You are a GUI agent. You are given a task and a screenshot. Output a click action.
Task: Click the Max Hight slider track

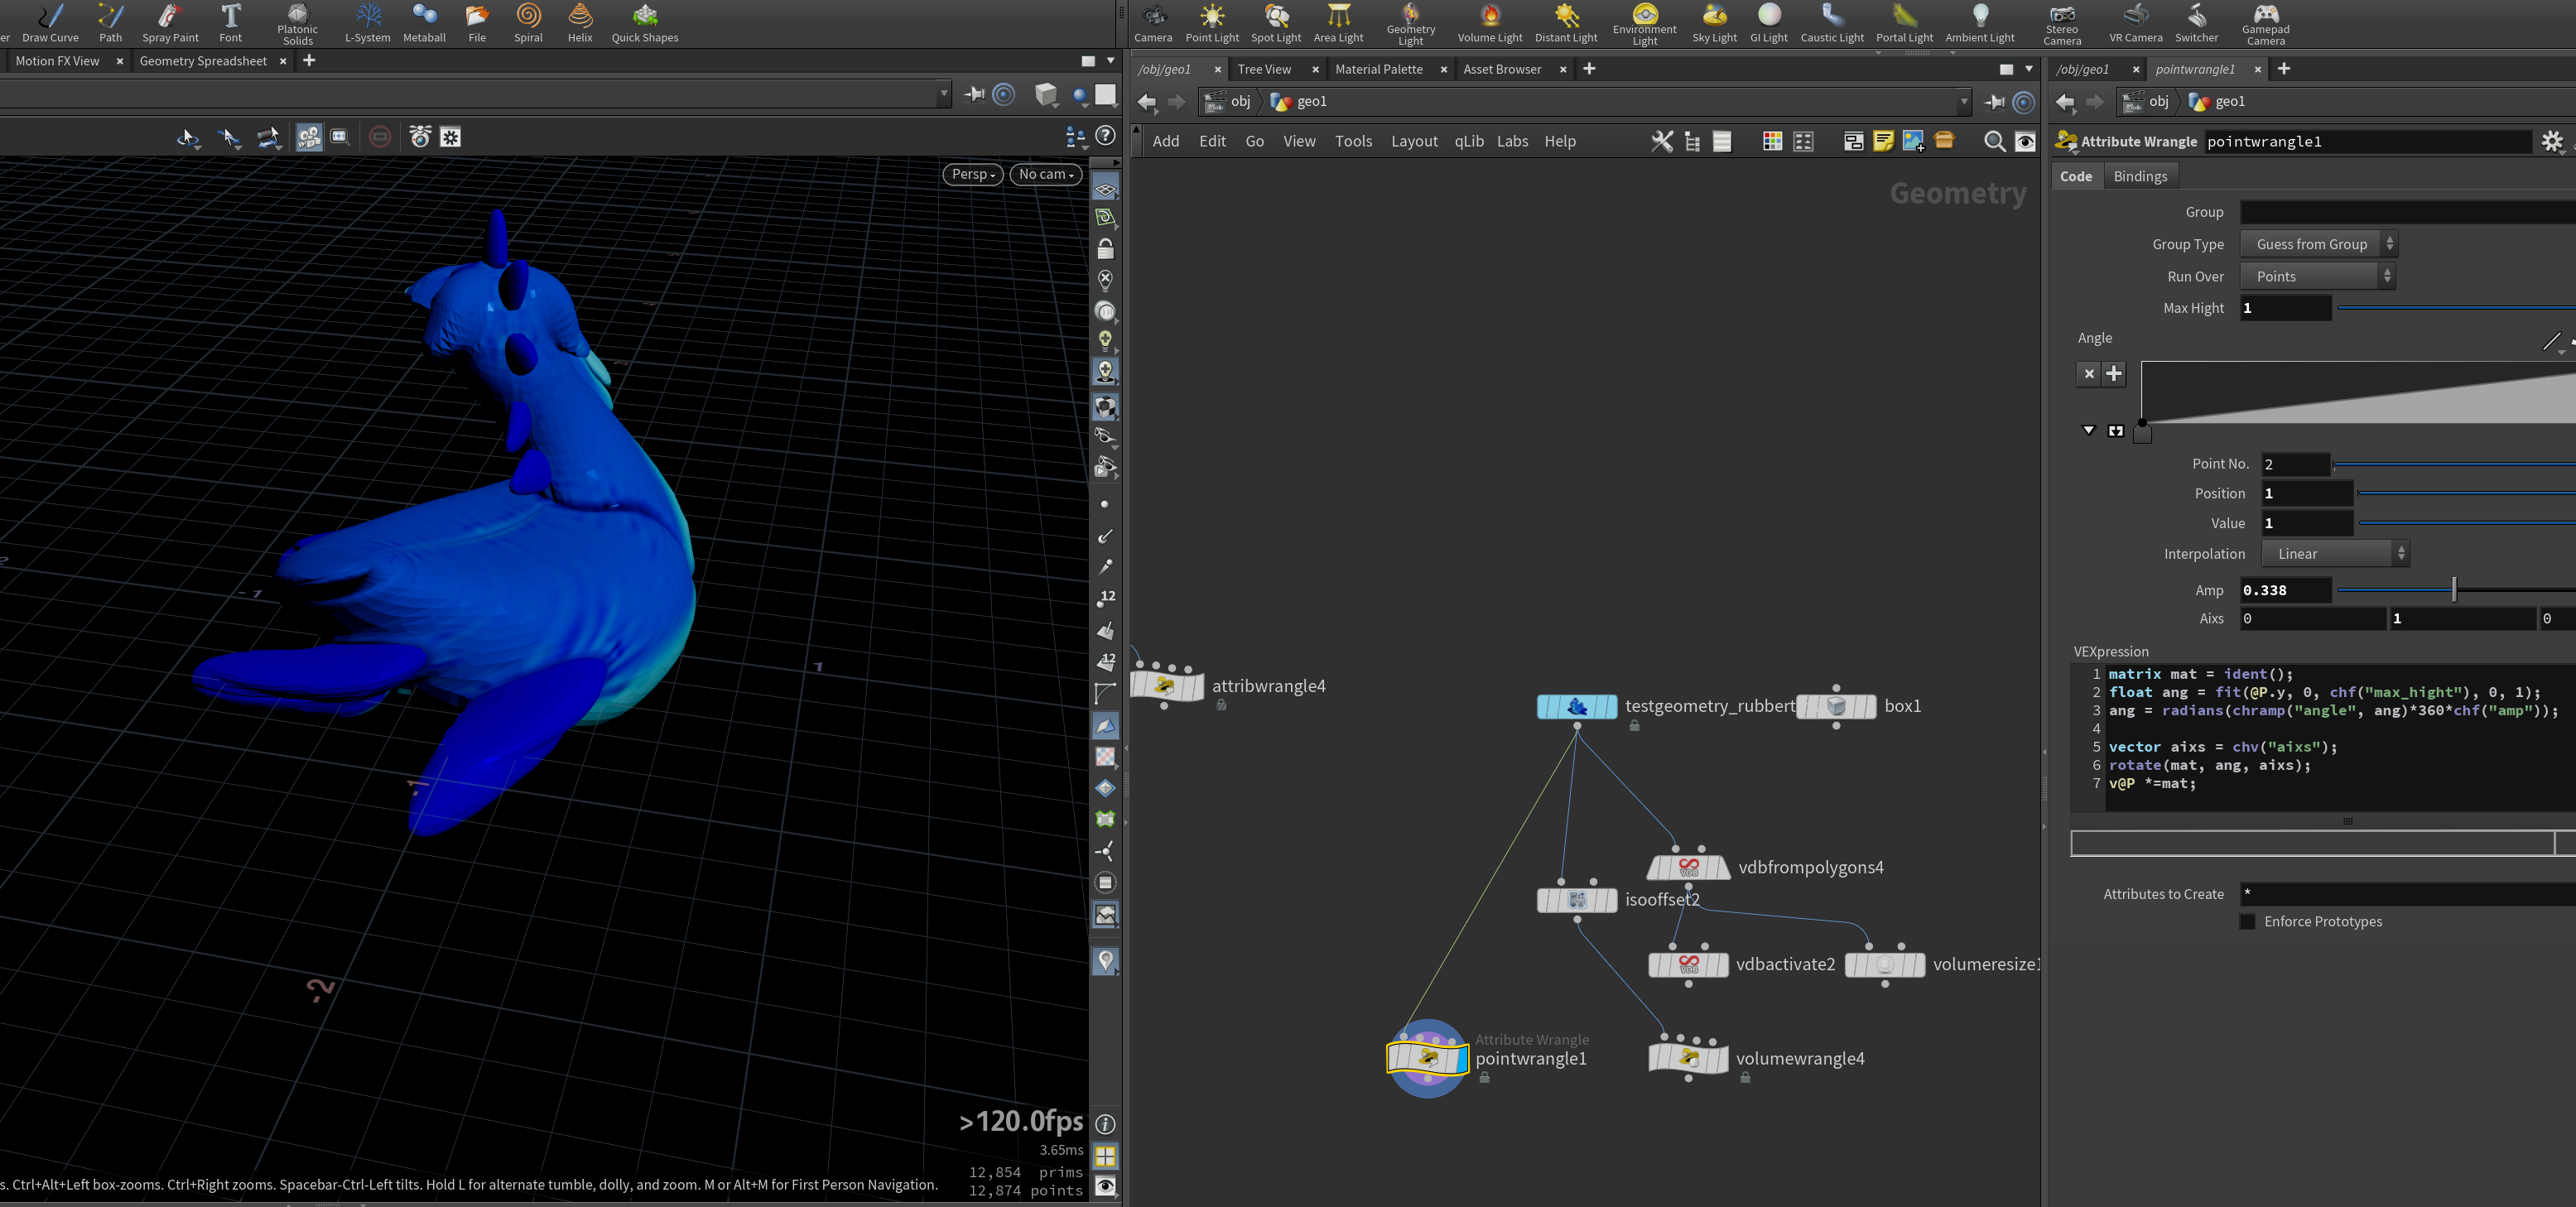point(2455,308)
